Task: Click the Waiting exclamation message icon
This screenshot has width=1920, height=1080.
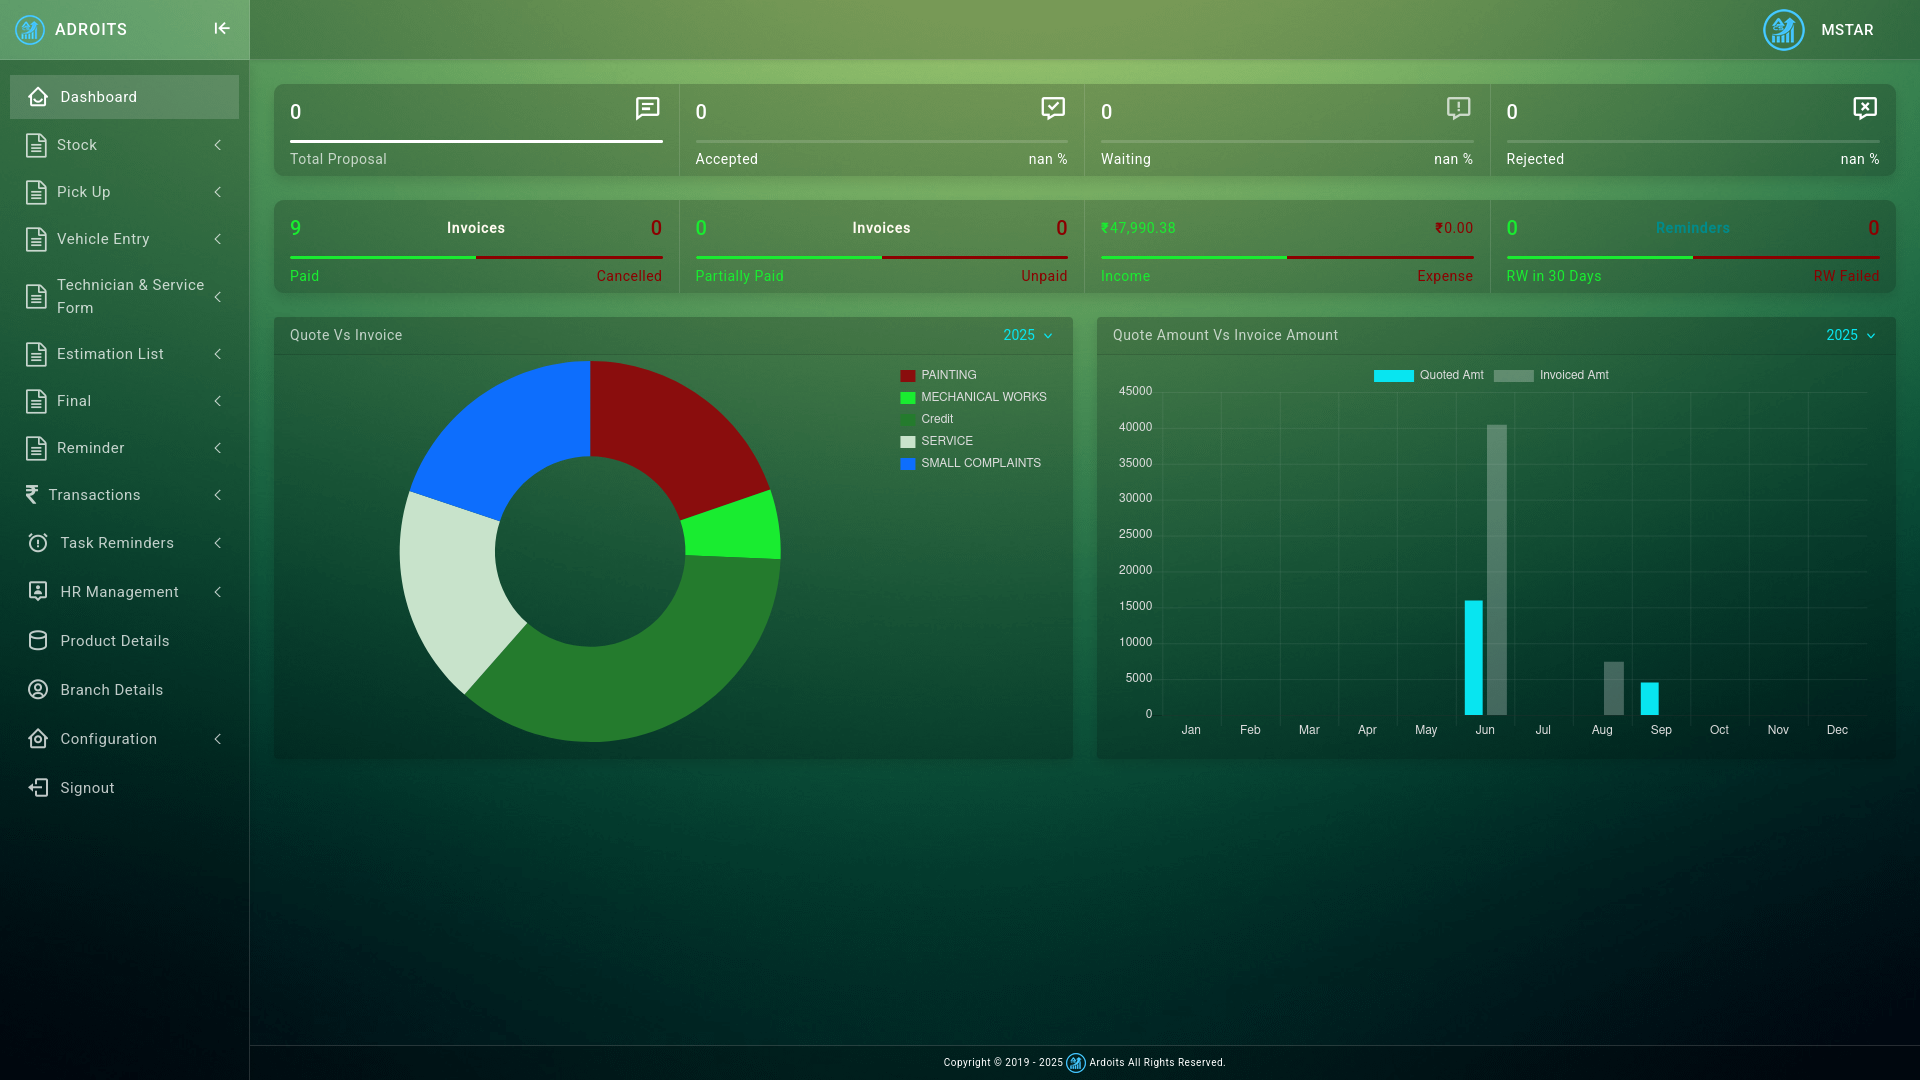Action: click(1458, 108)
